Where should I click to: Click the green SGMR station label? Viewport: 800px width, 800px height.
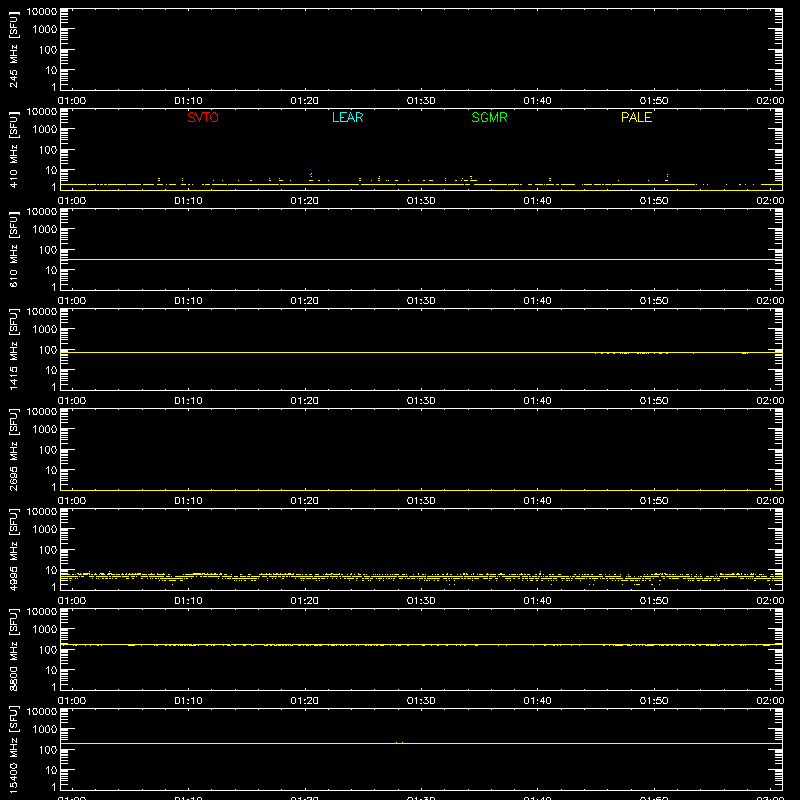tap(489, 117)
